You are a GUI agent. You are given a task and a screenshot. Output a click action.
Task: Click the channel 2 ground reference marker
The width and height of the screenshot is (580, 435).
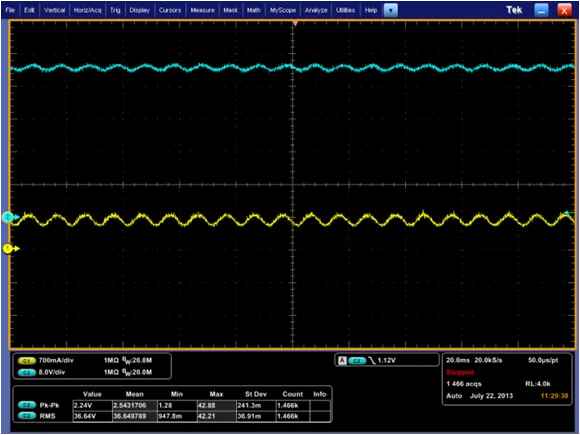pyautogui.click(x=11, y=217)
